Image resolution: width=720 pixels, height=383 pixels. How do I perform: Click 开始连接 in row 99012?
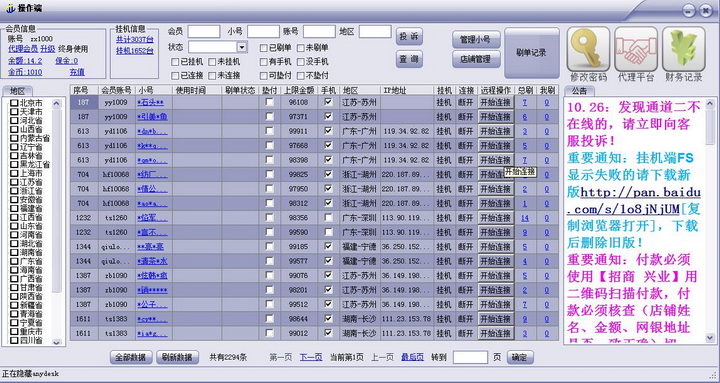[495, 333]
